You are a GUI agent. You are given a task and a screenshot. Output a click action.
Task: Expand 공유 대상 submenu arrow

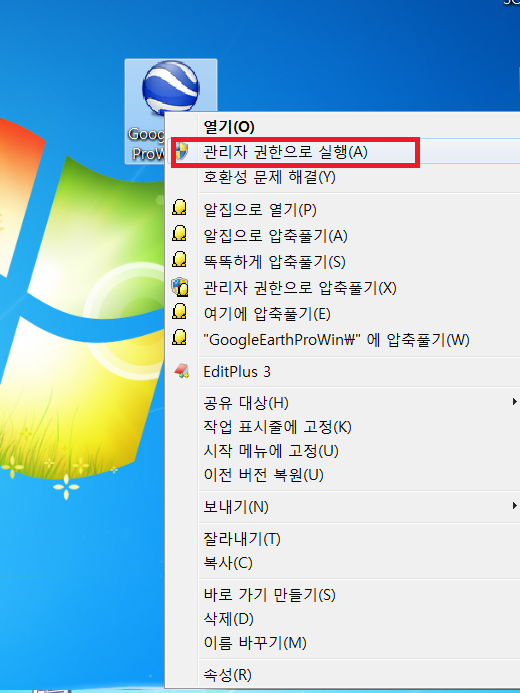(514, 401)
